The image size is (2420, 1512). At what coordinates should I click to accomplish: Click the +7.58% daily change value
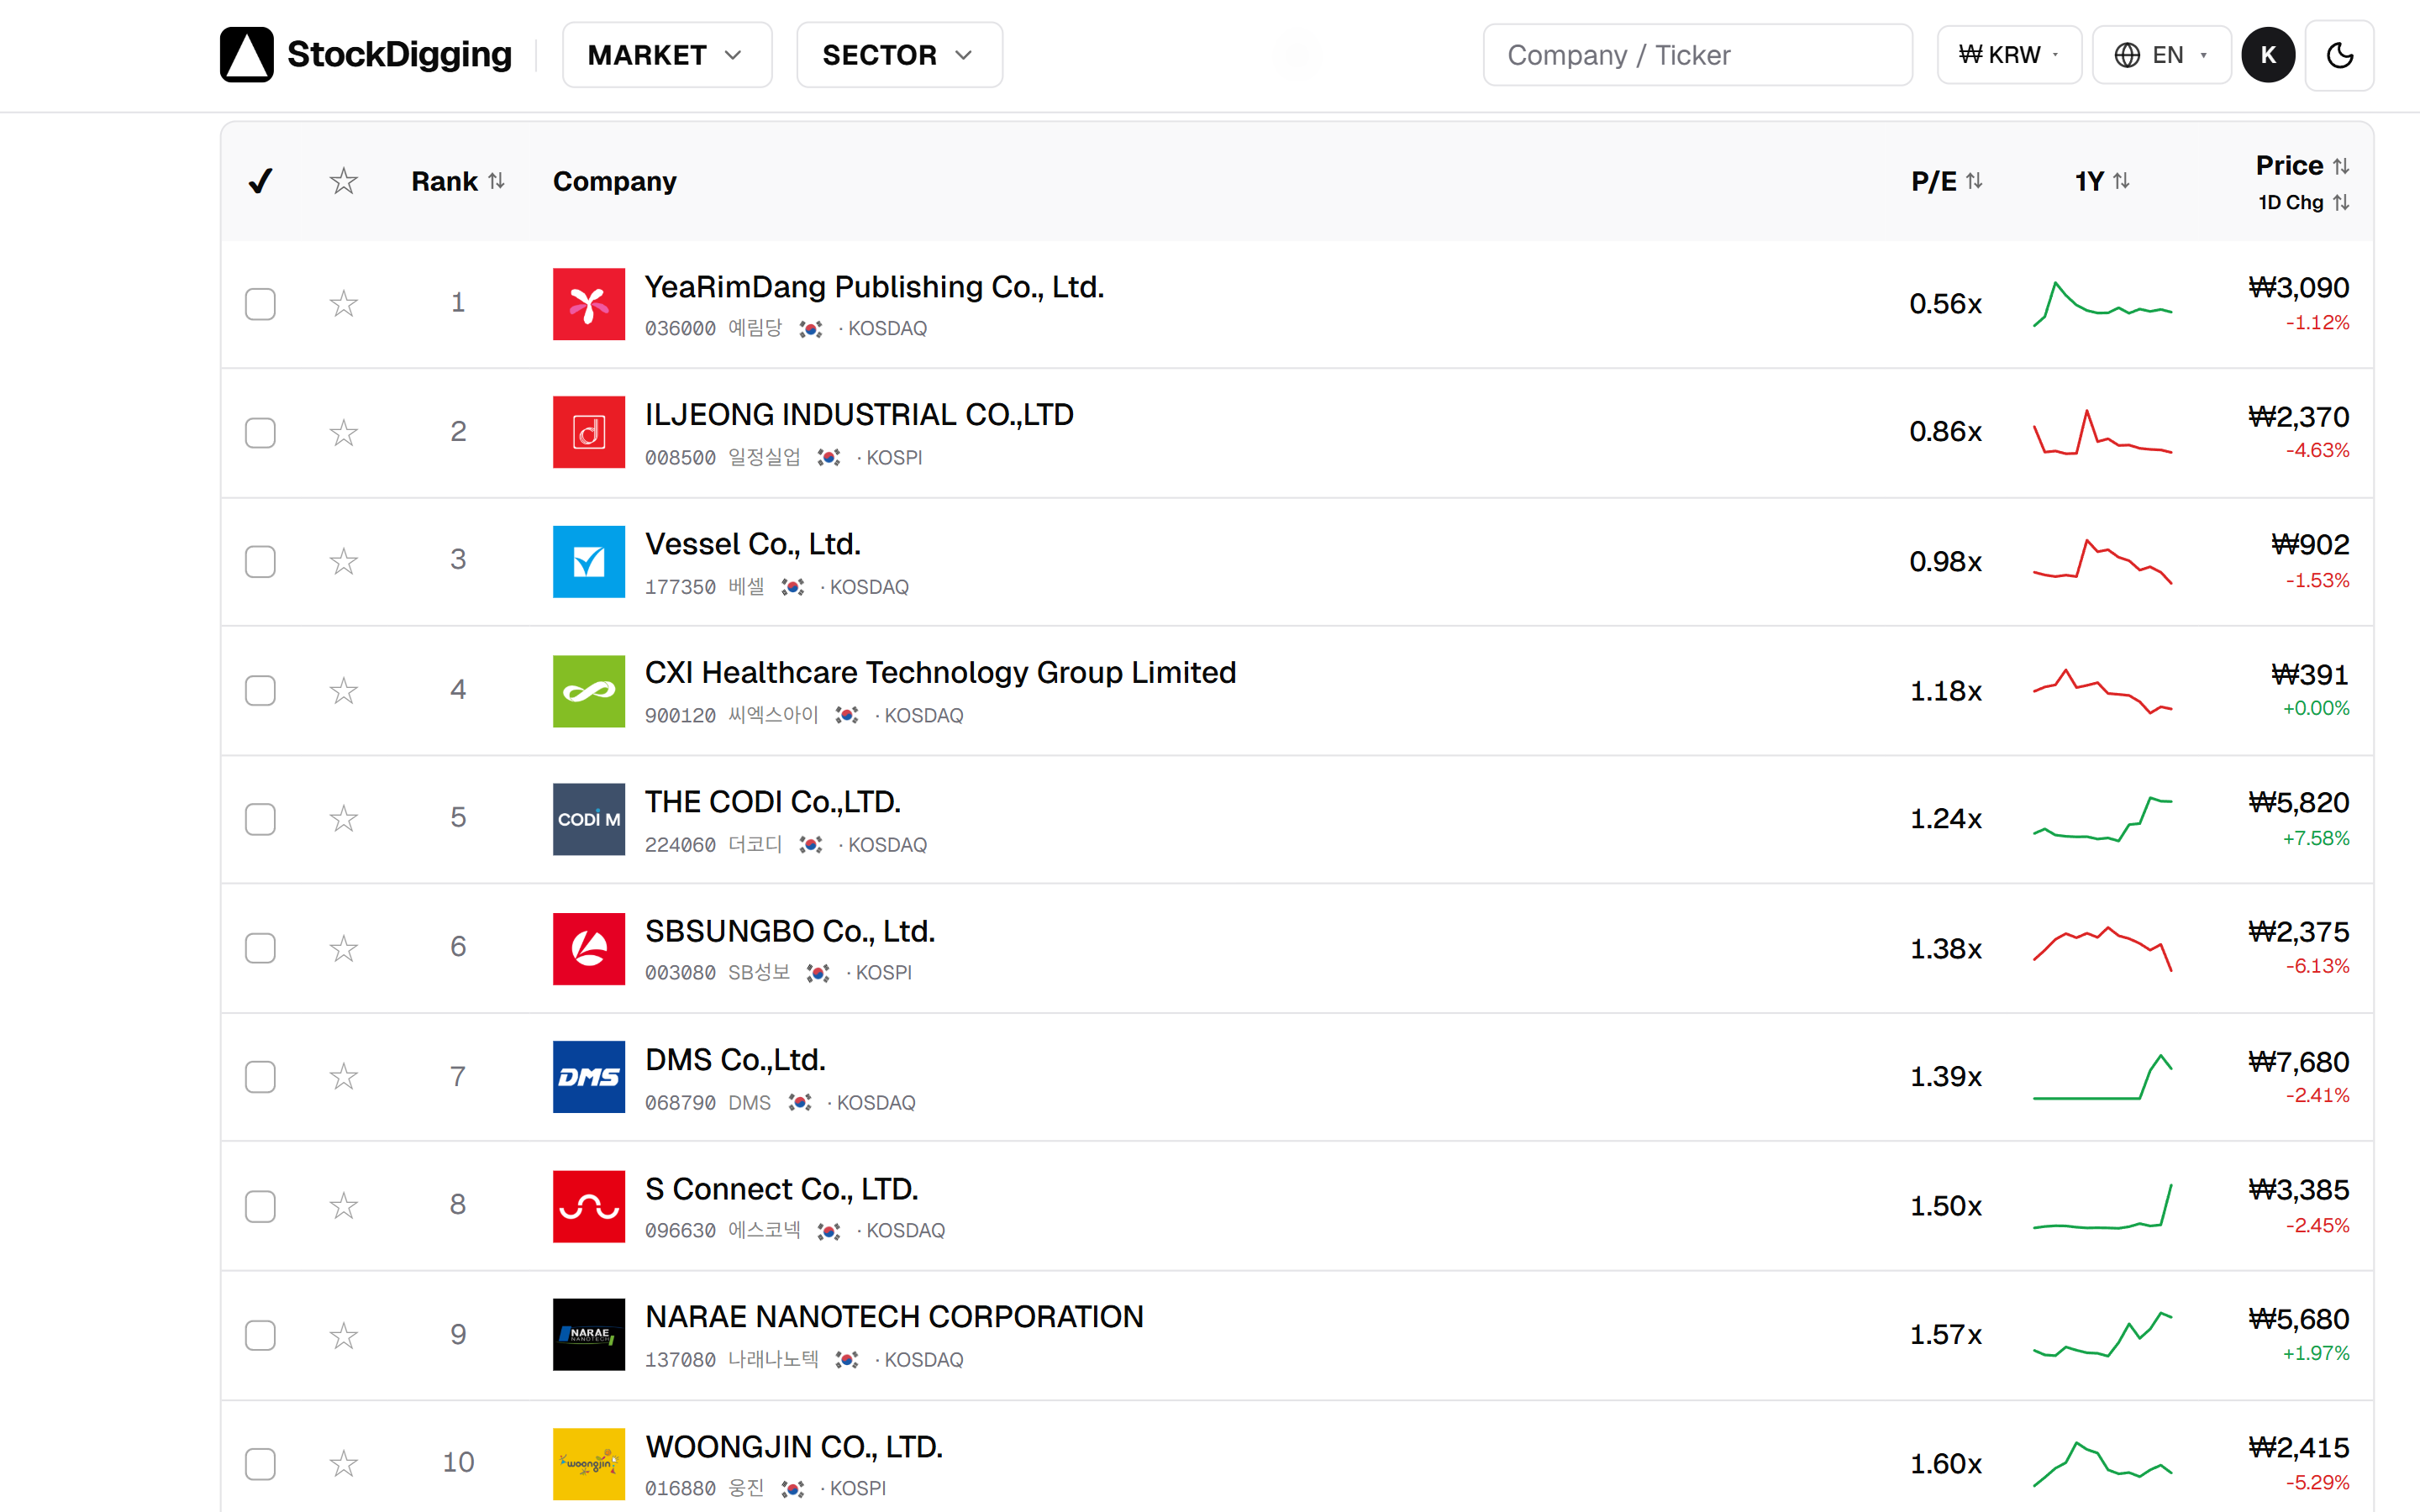(x=2315, y=838)
